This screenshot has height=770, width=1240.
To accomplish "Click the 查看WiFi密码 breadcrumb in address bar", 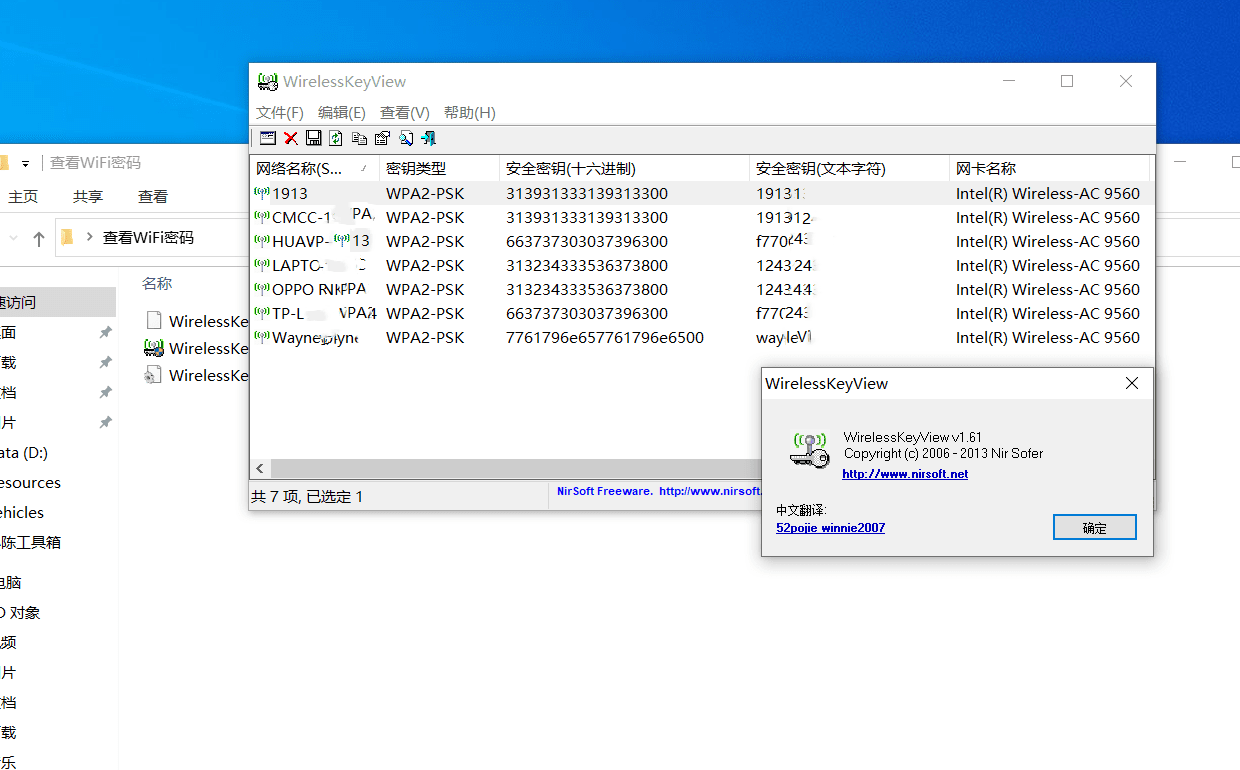I will 148,238.
